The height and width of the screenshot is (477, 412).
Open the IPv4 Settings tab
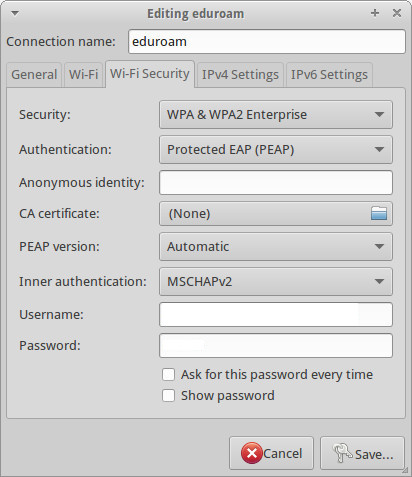pyautogui.click(x=240, y=75)
